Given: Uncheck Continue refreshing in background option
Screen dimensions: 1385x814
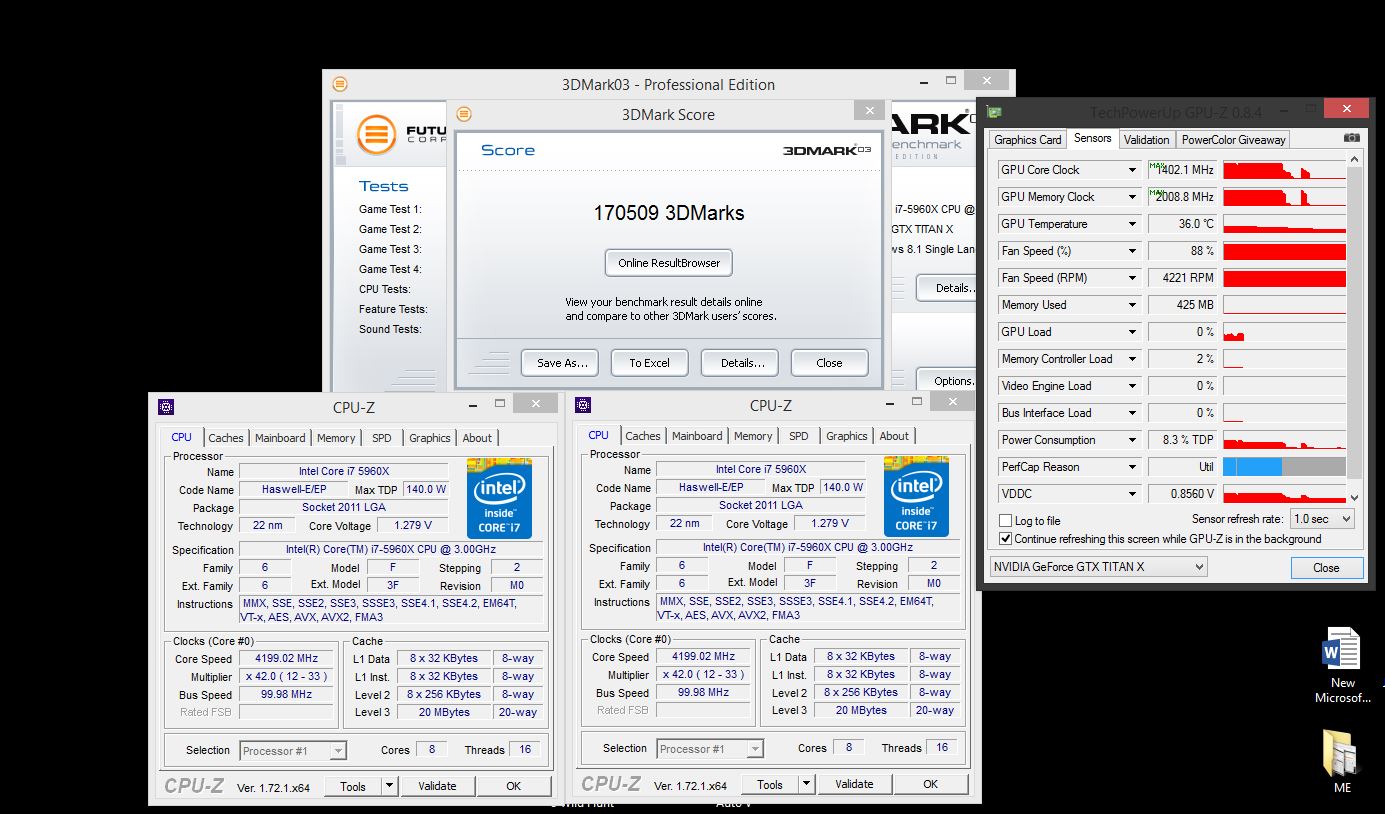Looking at the screenshot, I should [x=1006, y=538].
